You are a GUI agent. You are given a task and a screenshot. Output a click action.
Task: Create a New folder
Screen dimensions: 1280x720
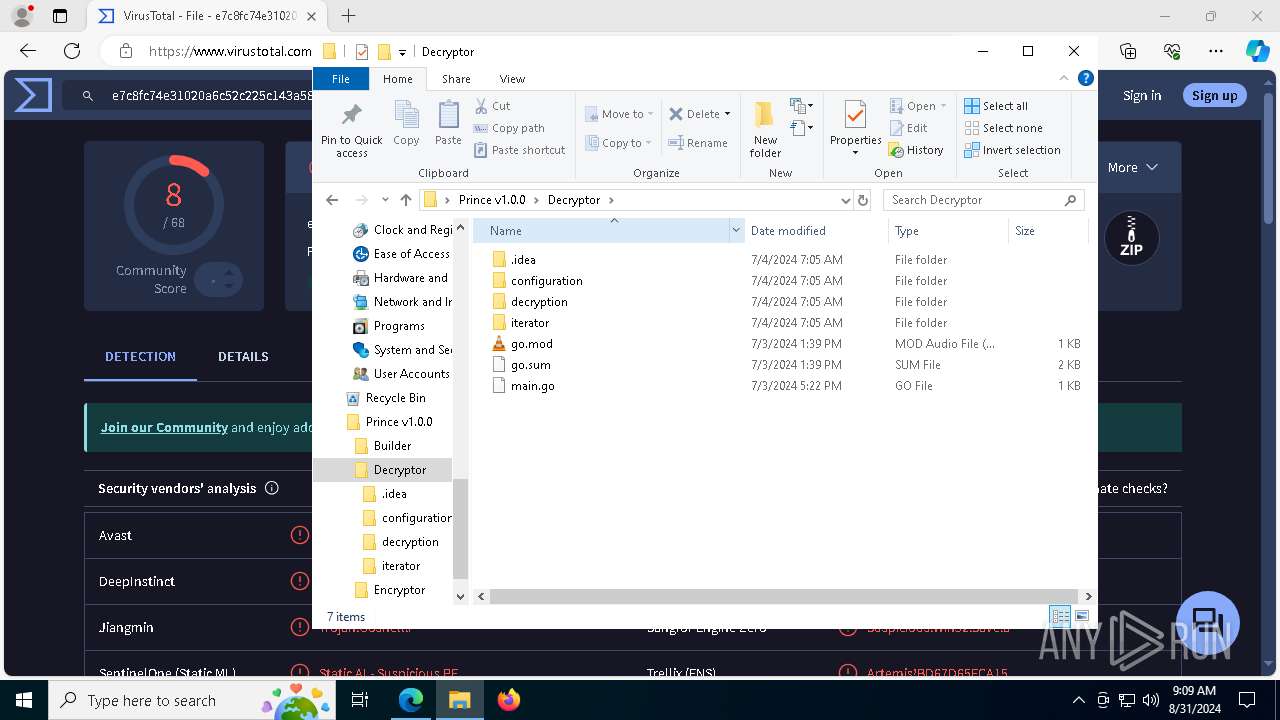[x=765, y=129]
